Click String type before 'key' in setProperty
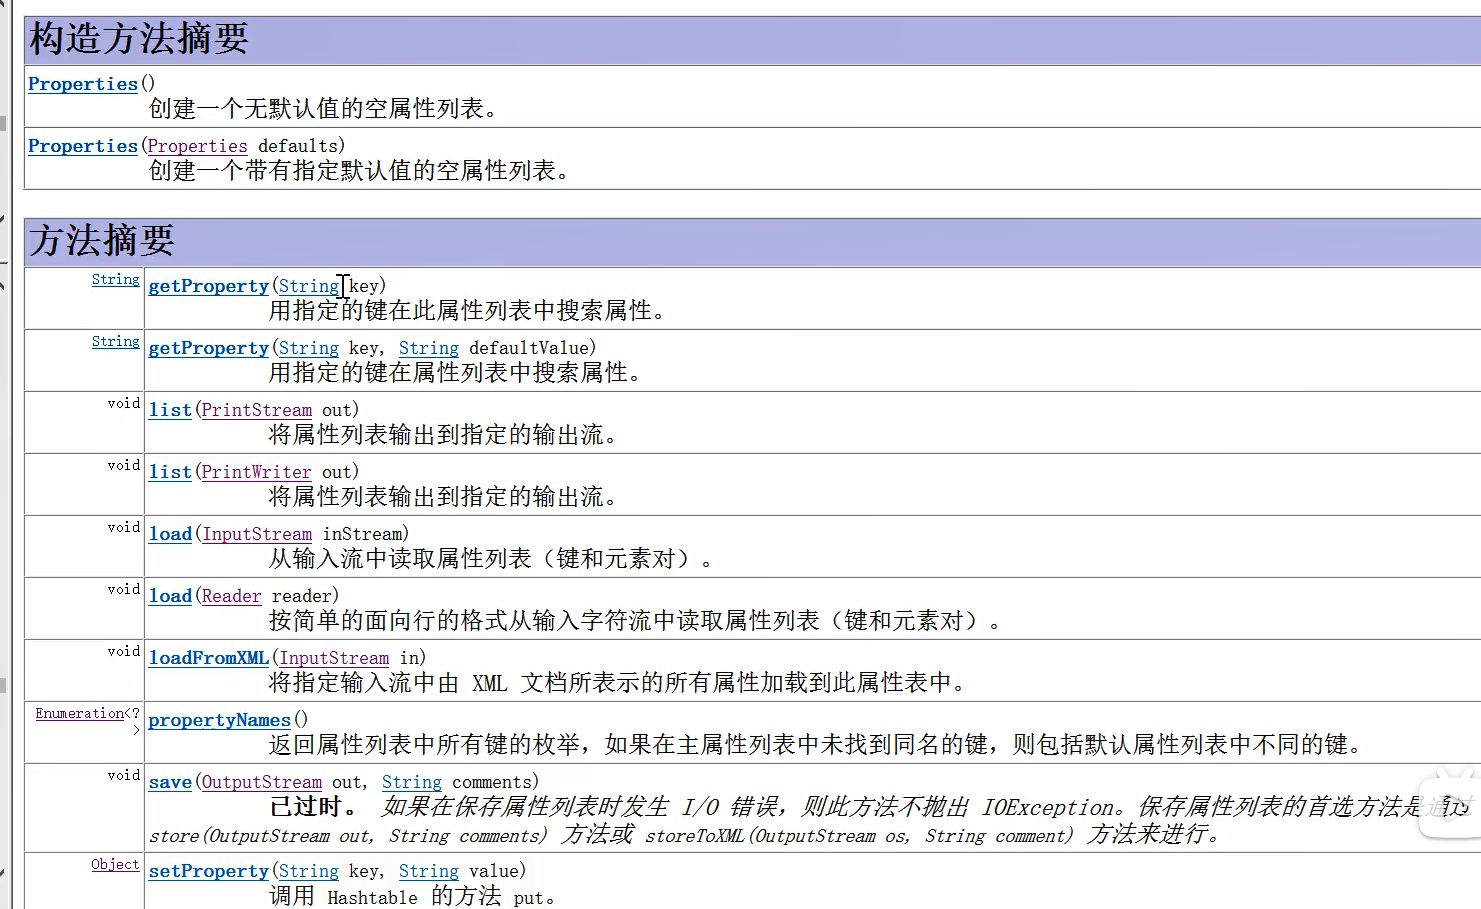Viewport: 1481px width, 909px height. (x=308, y=871)
